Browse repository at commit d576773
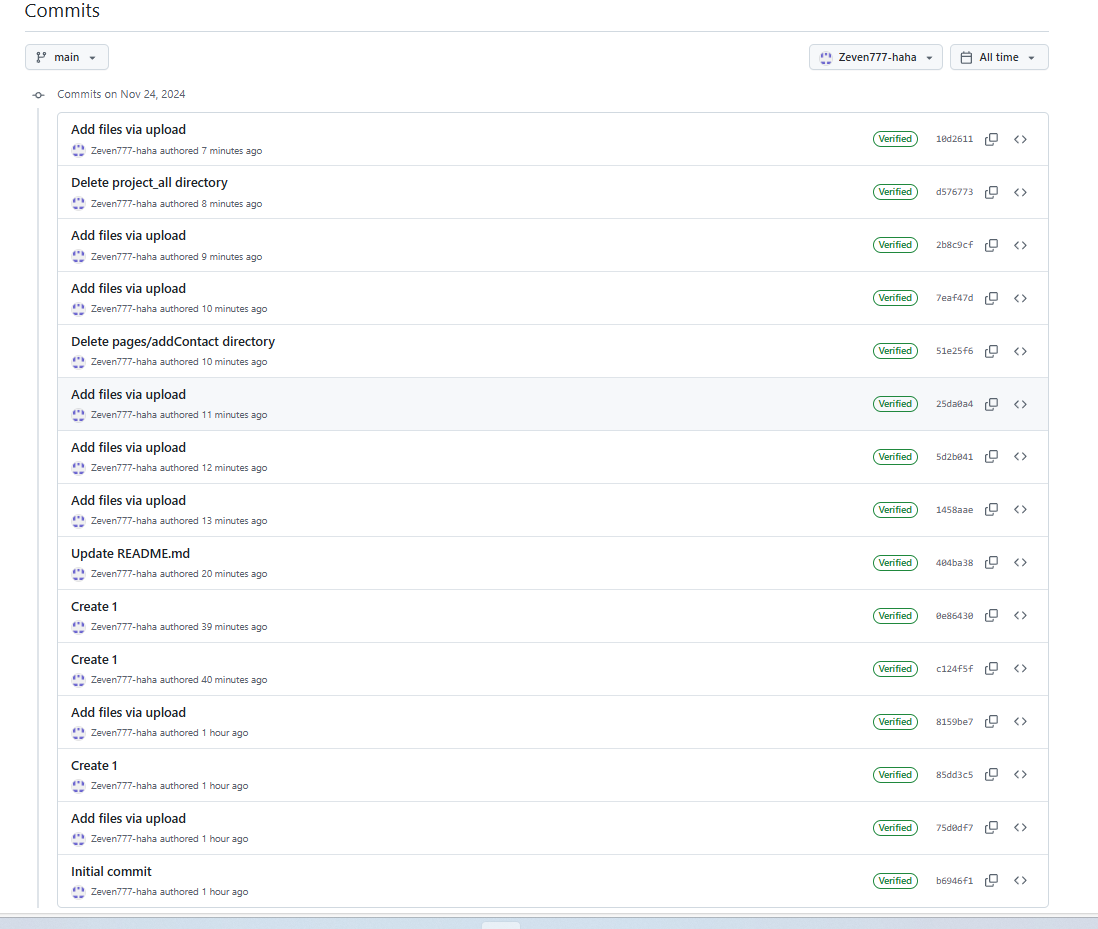Viewport: 1098px width, 929px height. pos(1020,192)
